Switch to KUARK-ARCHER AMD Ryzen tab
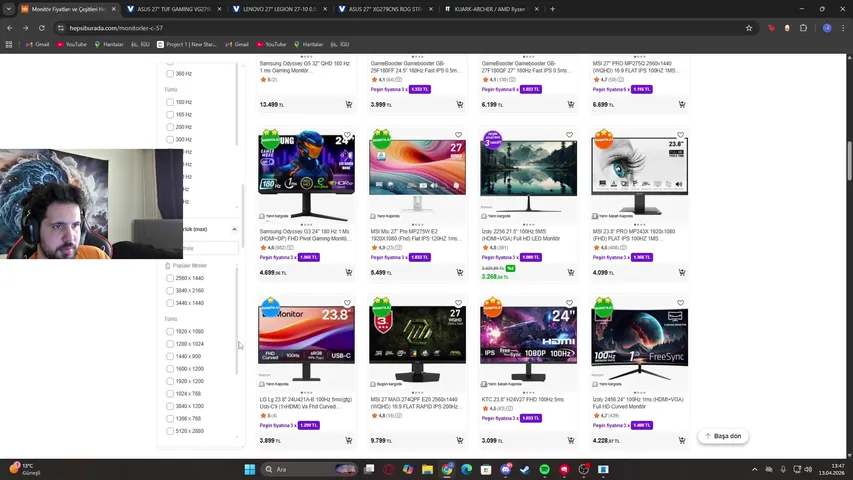 pyautogui.click(x=491, y=9)
